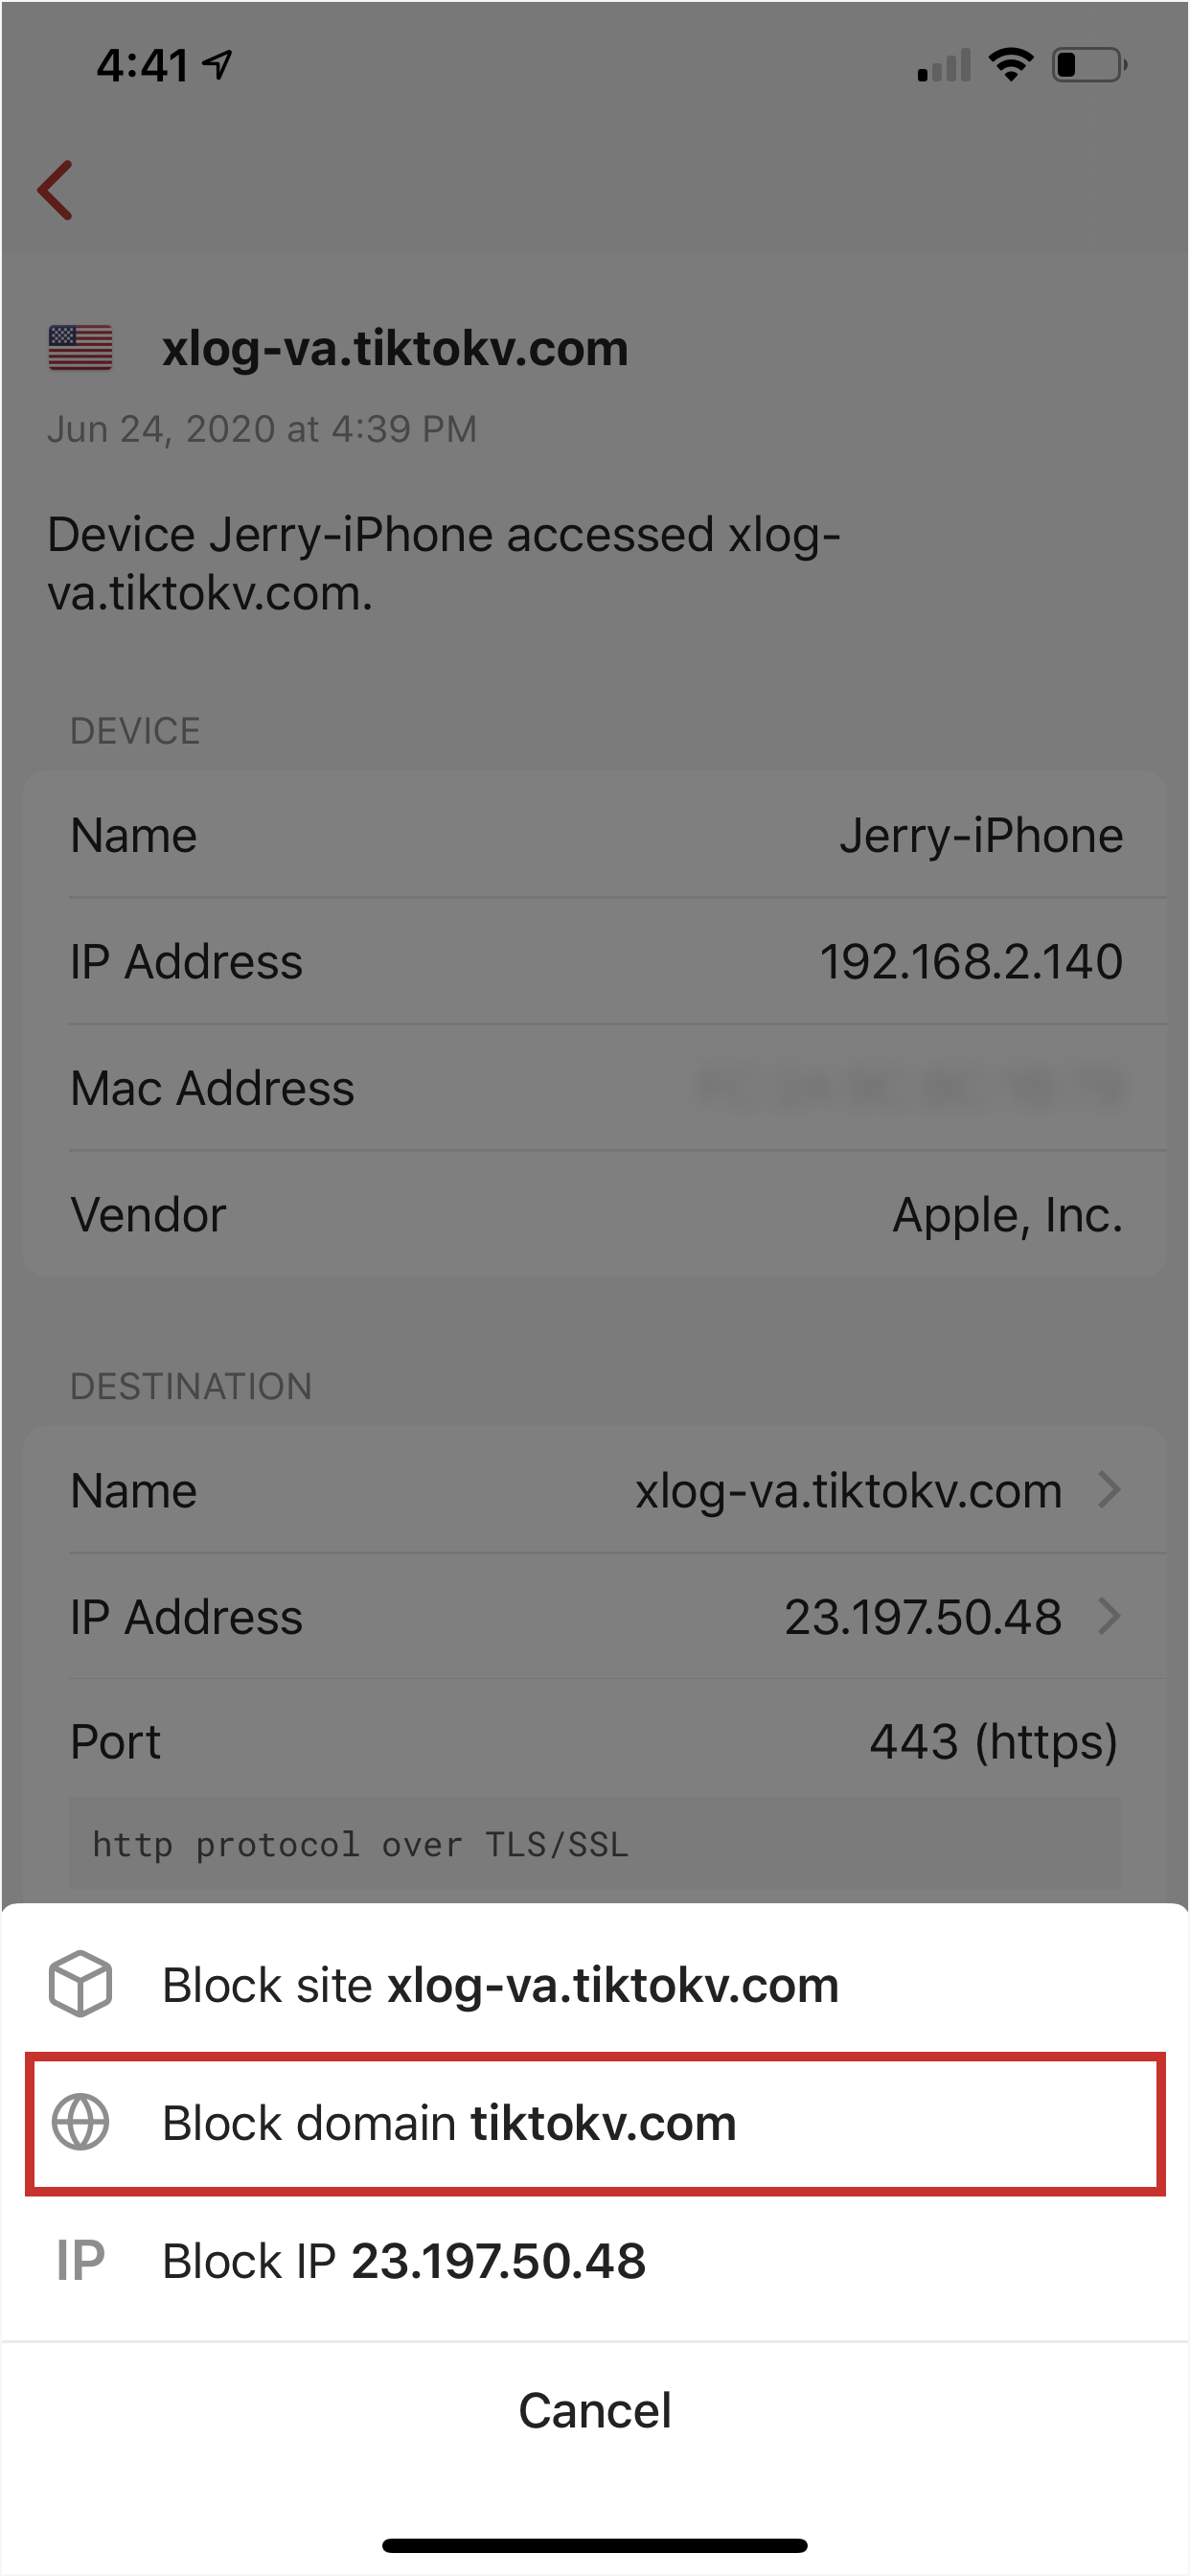Dismiss the sheet with Cancel
This screenshot has height=2576, width=1190.
[595, 2410]
